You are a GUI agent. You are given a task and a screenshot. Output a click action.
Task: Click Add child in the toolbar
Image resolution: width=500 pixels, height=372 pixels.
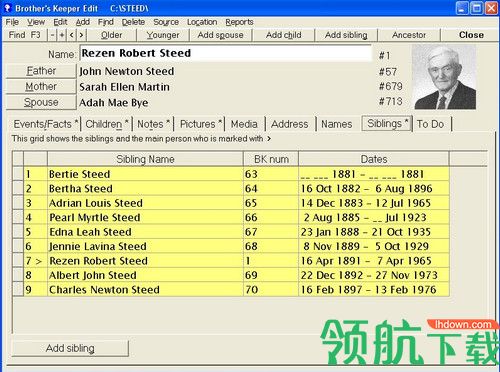[x=284, y=35]
